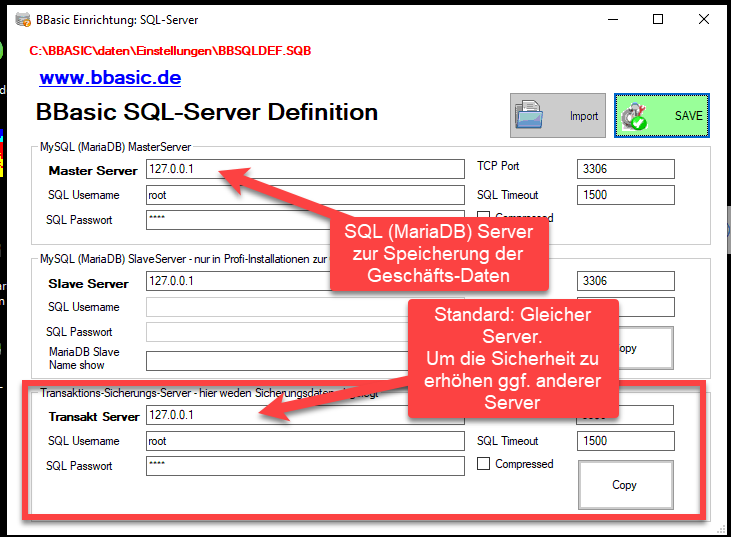Image resolution: width=731 pixels, height=537 pixels.
Task: Click the Slave Server label
Action: coord(89,283)
